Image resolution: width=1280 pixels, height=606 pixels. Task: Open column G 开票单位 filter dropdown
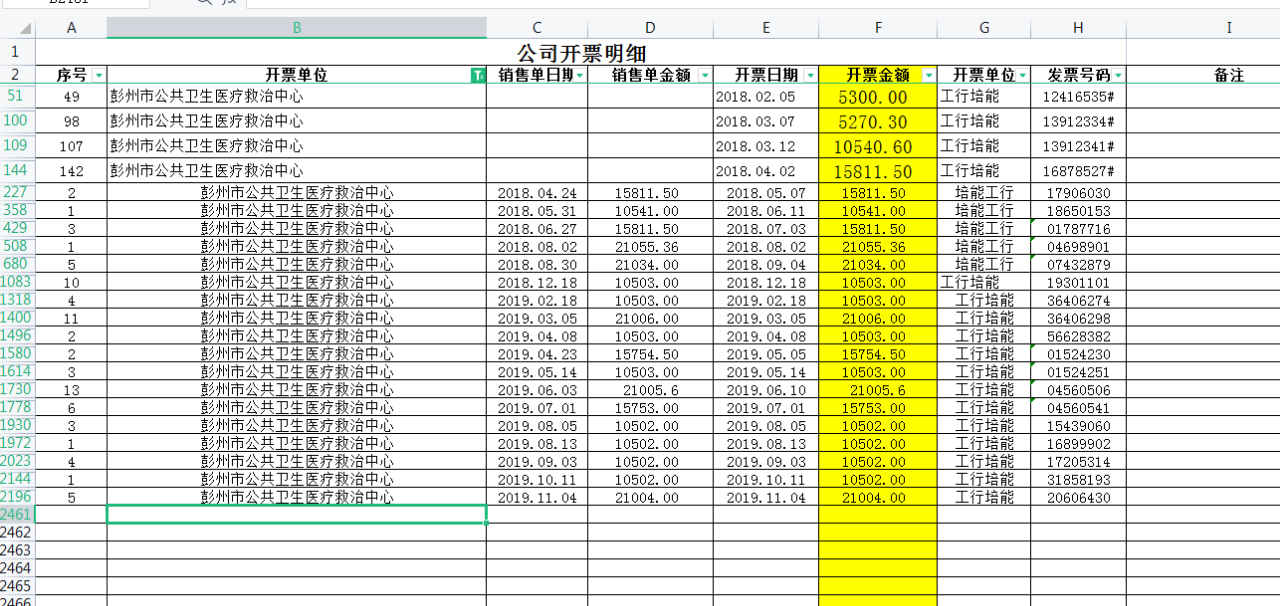click(x=1022, y=76)
